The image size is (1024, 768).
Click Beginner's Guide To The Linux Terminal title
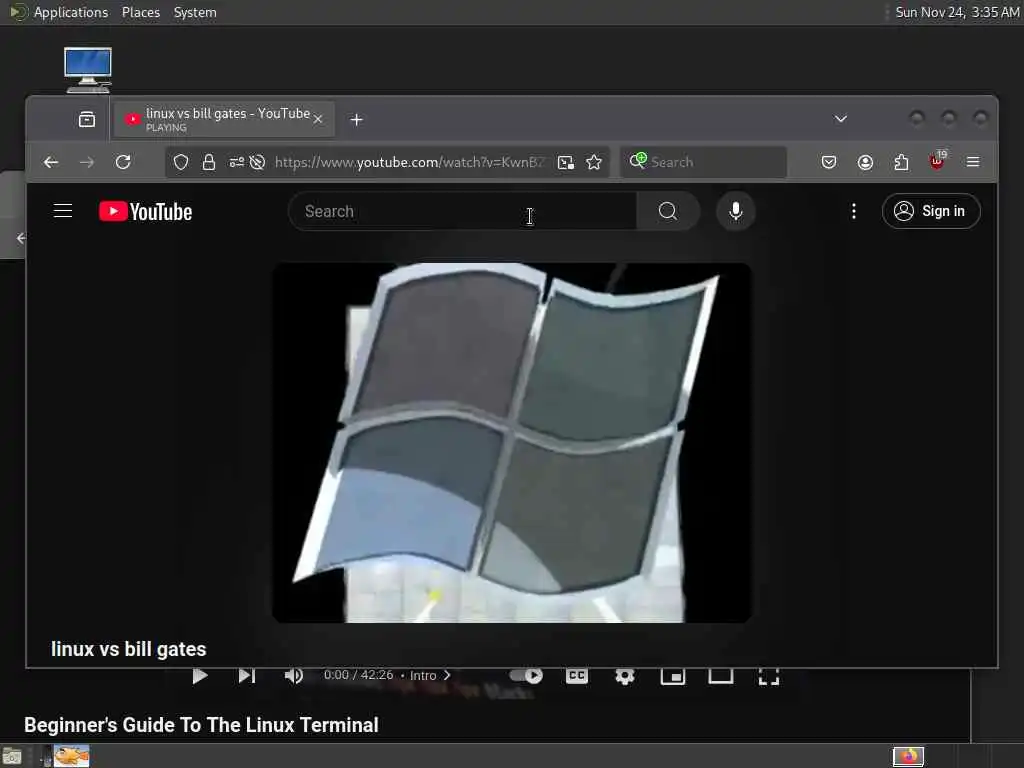(x=201, y=725)
